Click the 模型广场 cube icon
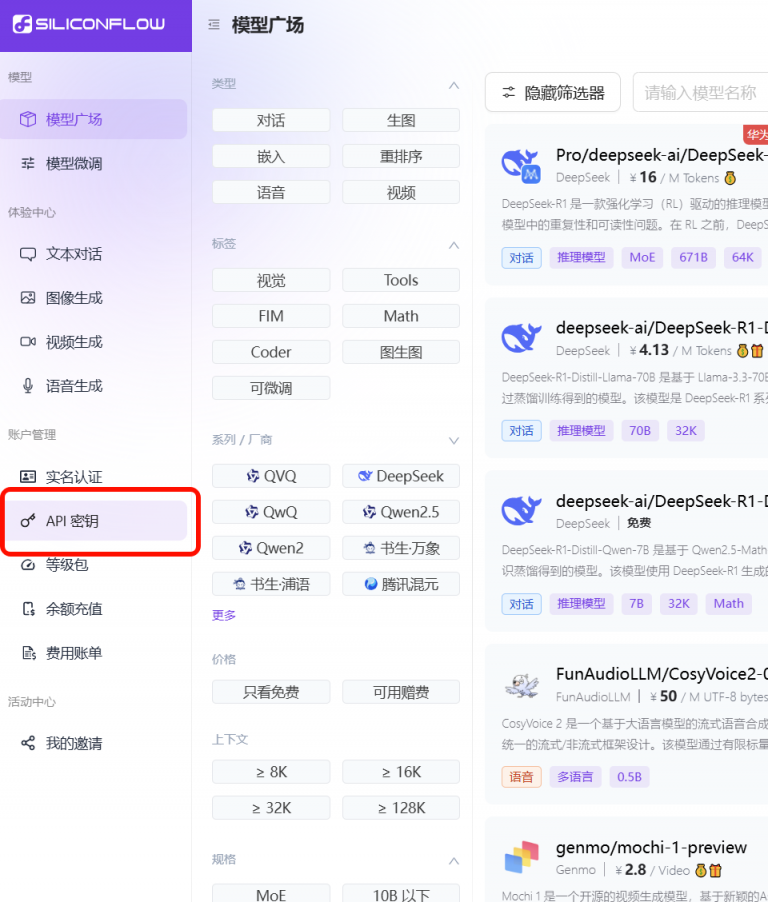 [28, 119]
